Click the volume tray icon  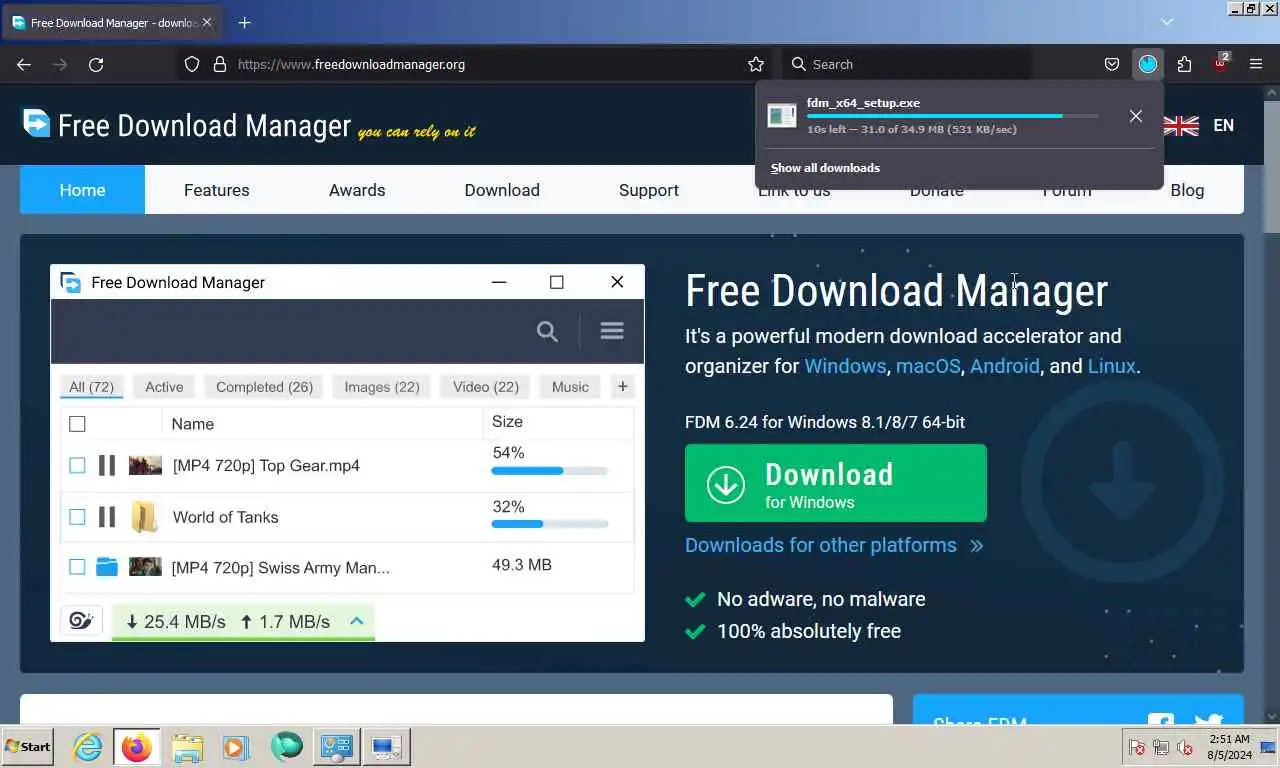tap(1185, 747)
